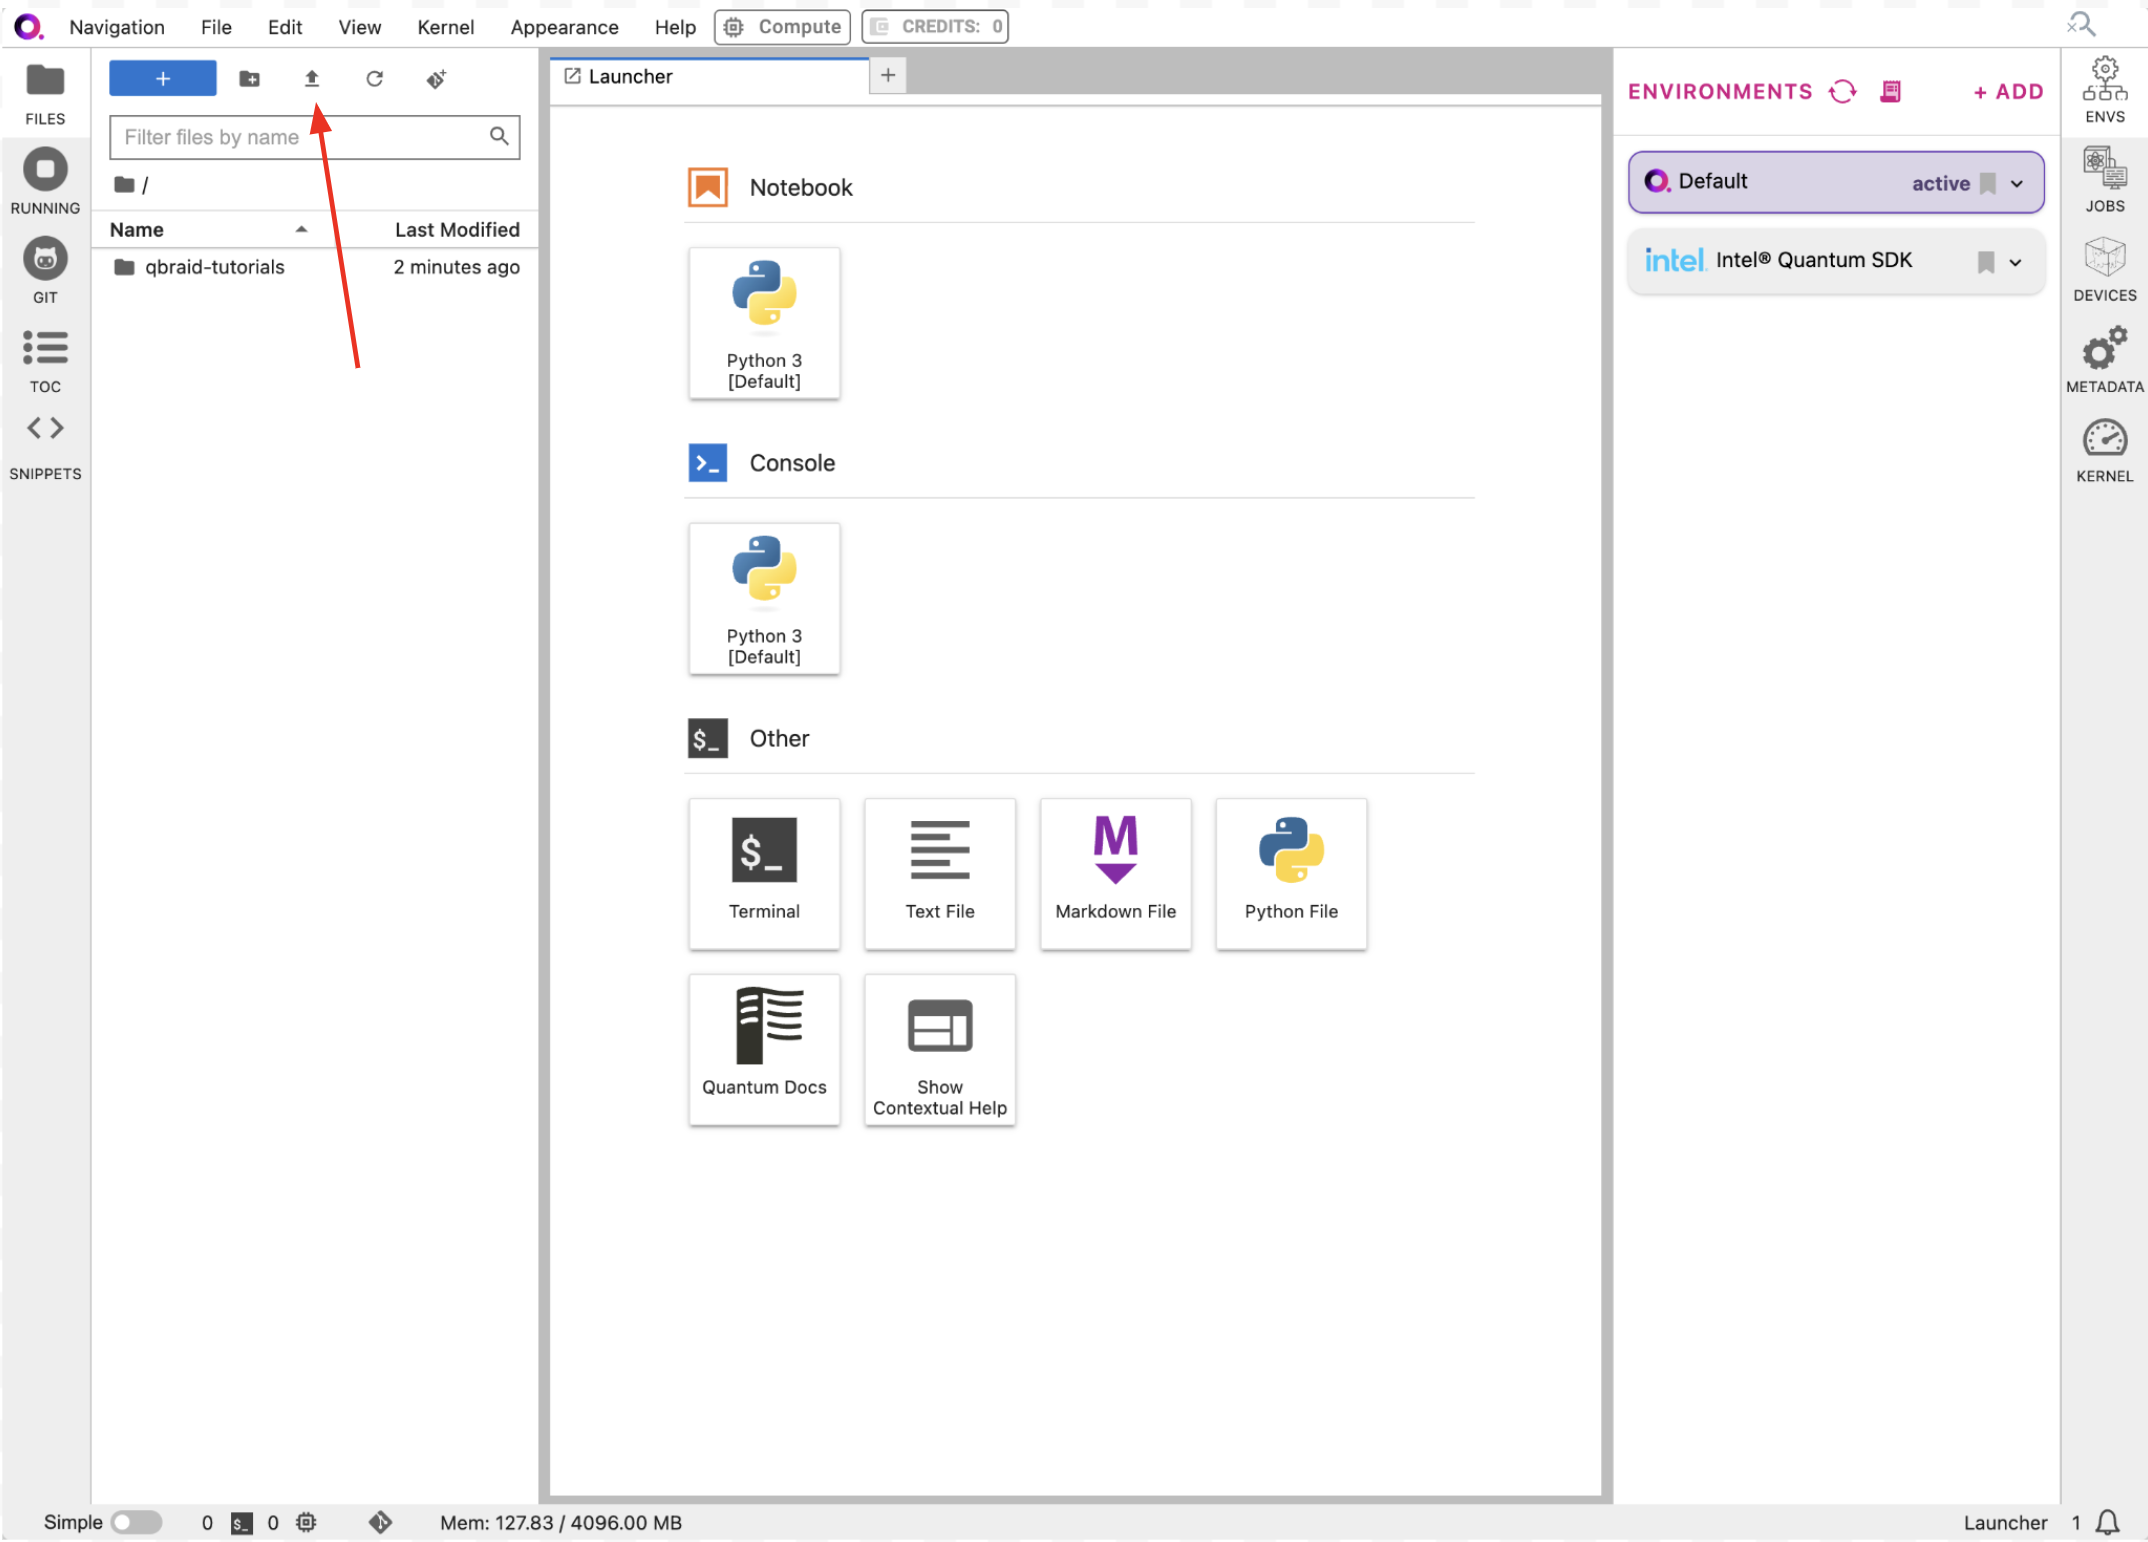The image size is (2148, 1542).
Task: Select the Launcher tab
Action: click(x=710, y=77)
